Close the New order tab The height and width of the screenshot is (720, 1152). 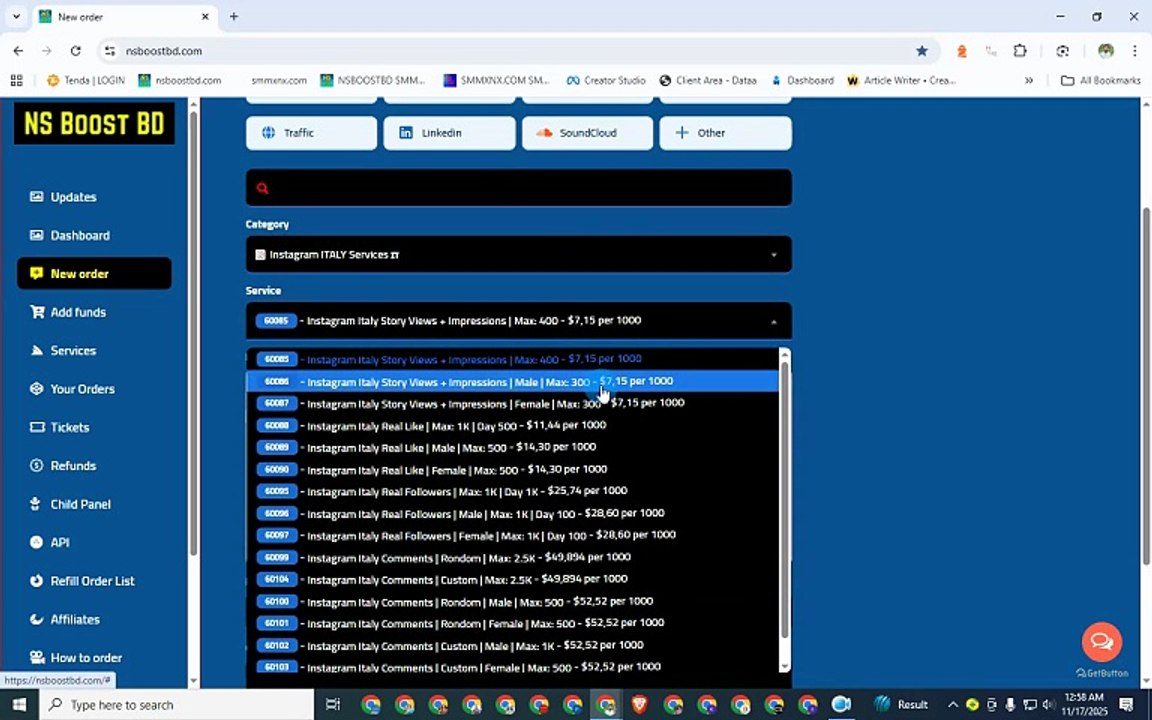(205, 16)
